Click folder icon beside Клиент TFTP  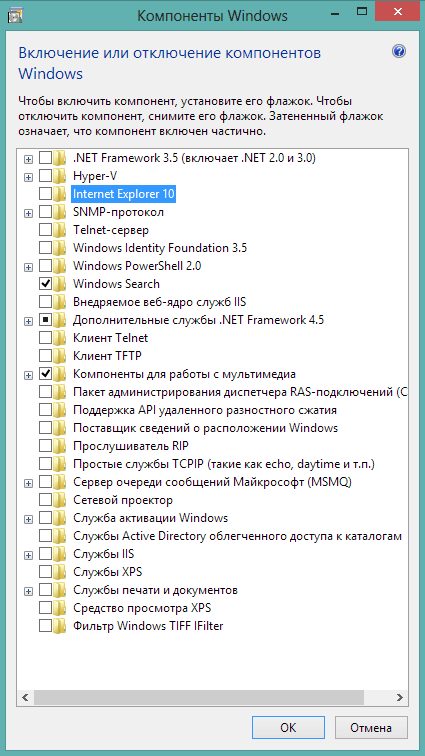[59, 356]
